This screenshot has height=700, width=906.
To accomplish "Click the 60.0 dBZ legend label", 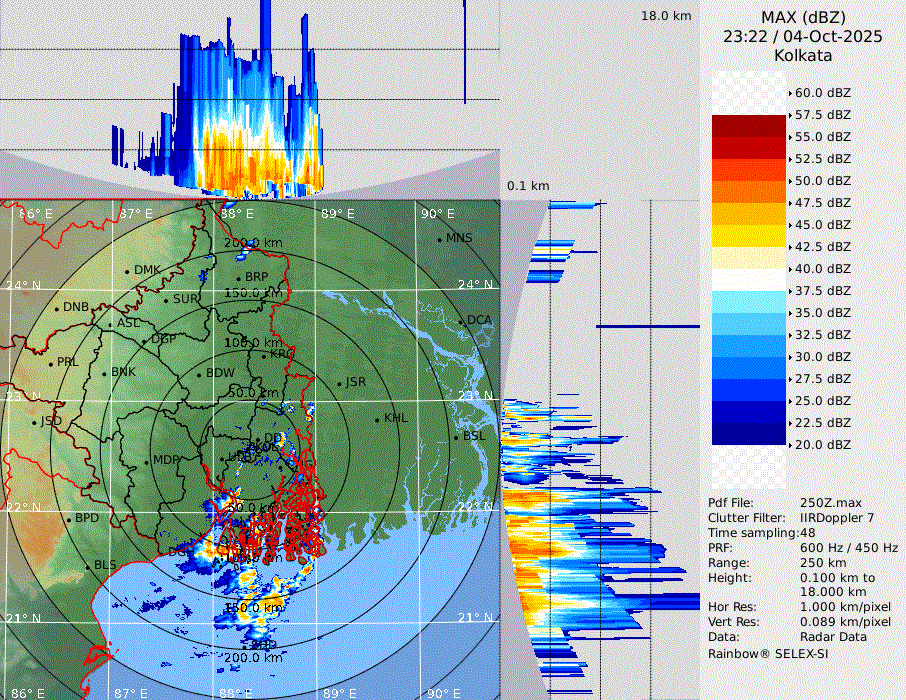I will 822,93.
